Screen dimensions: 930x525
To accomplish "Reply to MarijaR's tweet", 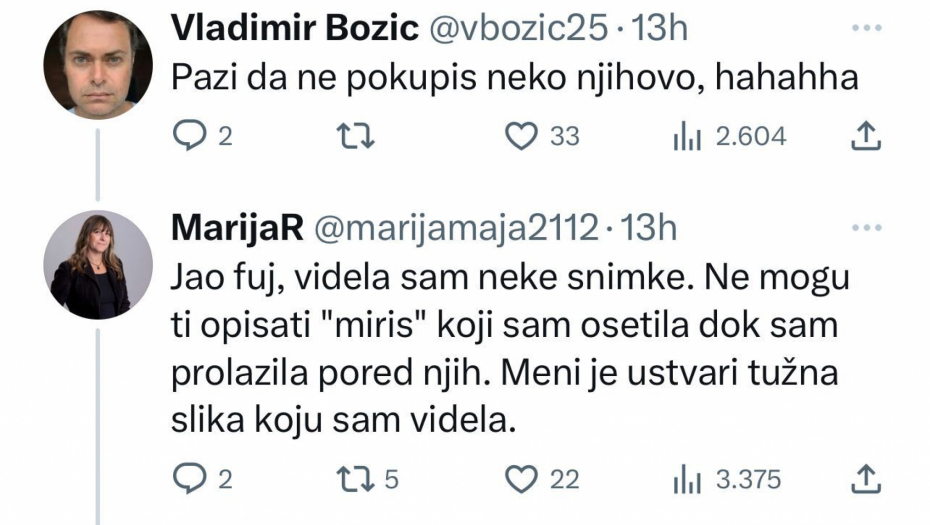I will (x=188, y=480).
